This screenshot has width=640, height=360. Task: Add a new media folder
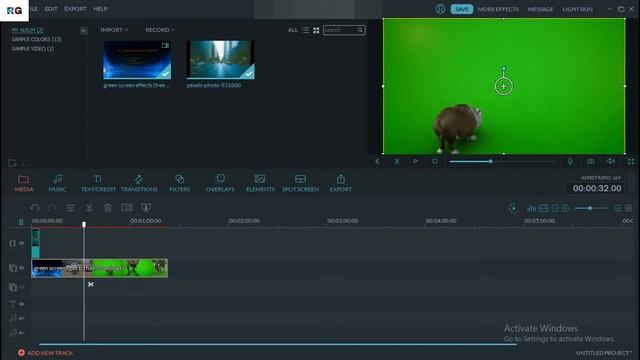(13, 163)
